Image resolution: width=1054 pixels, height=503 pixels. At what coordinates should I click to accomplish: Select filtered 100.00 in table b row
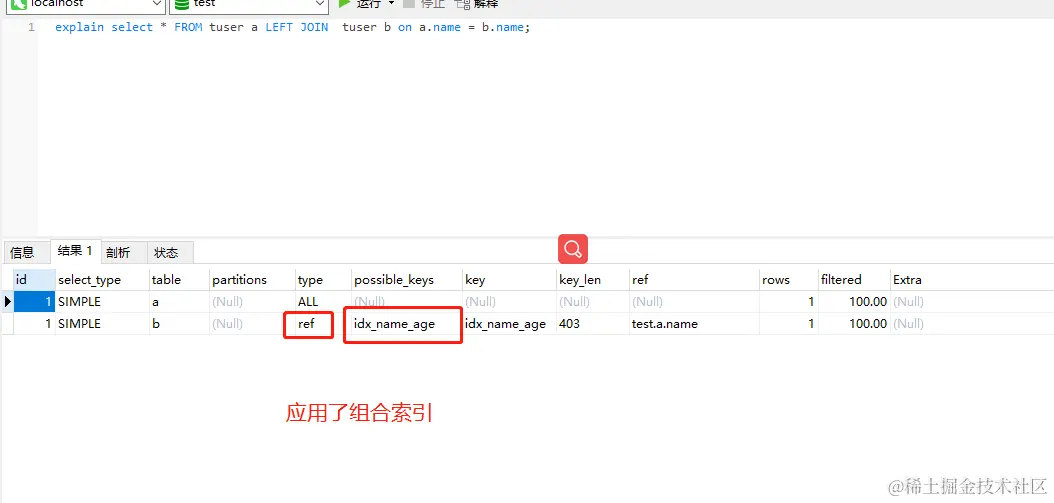point(854,323)
